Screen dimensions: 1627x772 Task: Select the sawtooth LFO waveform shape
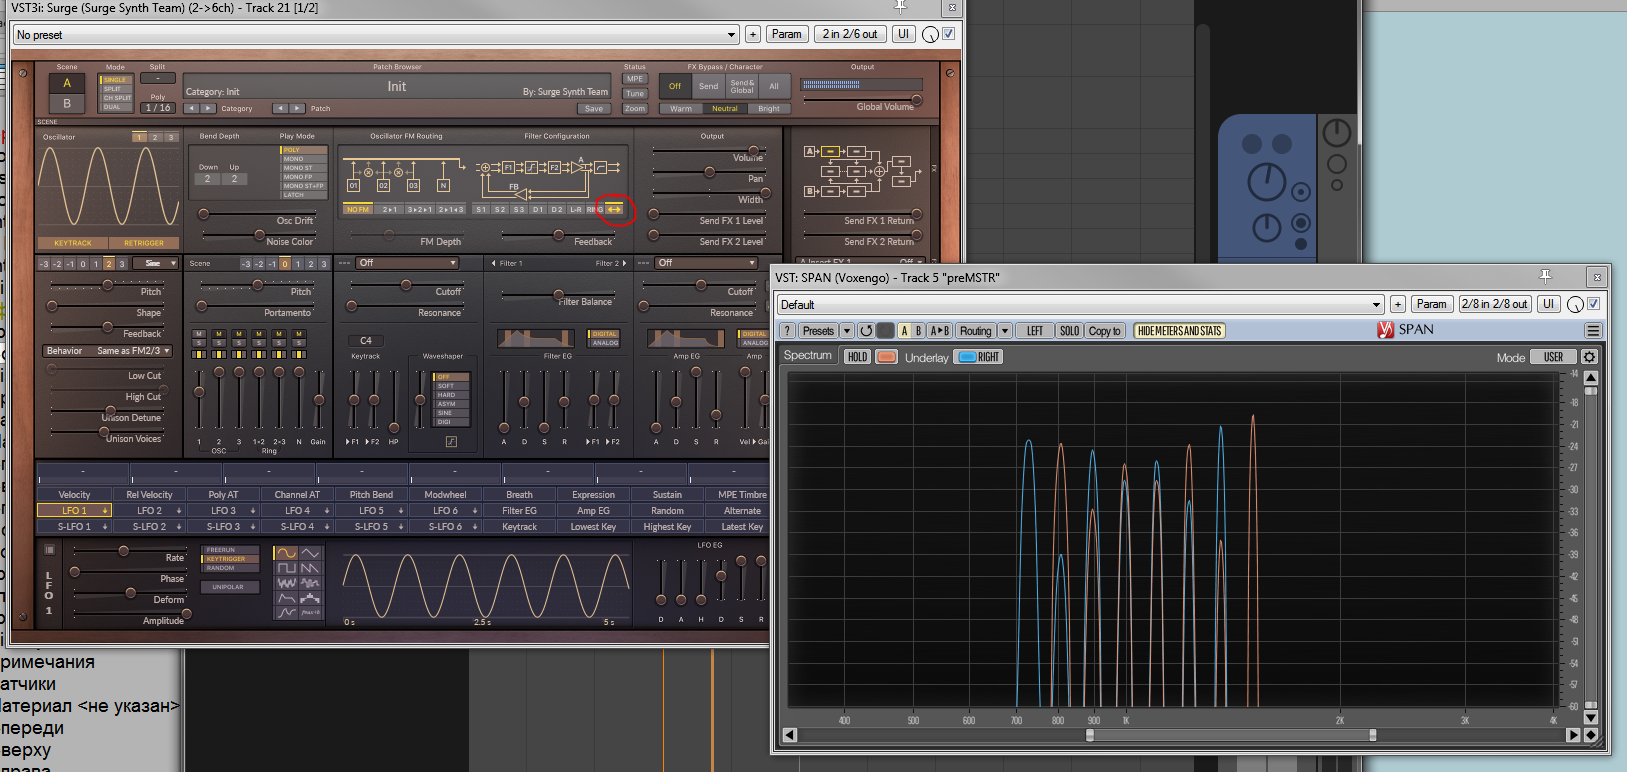(311, 568)
